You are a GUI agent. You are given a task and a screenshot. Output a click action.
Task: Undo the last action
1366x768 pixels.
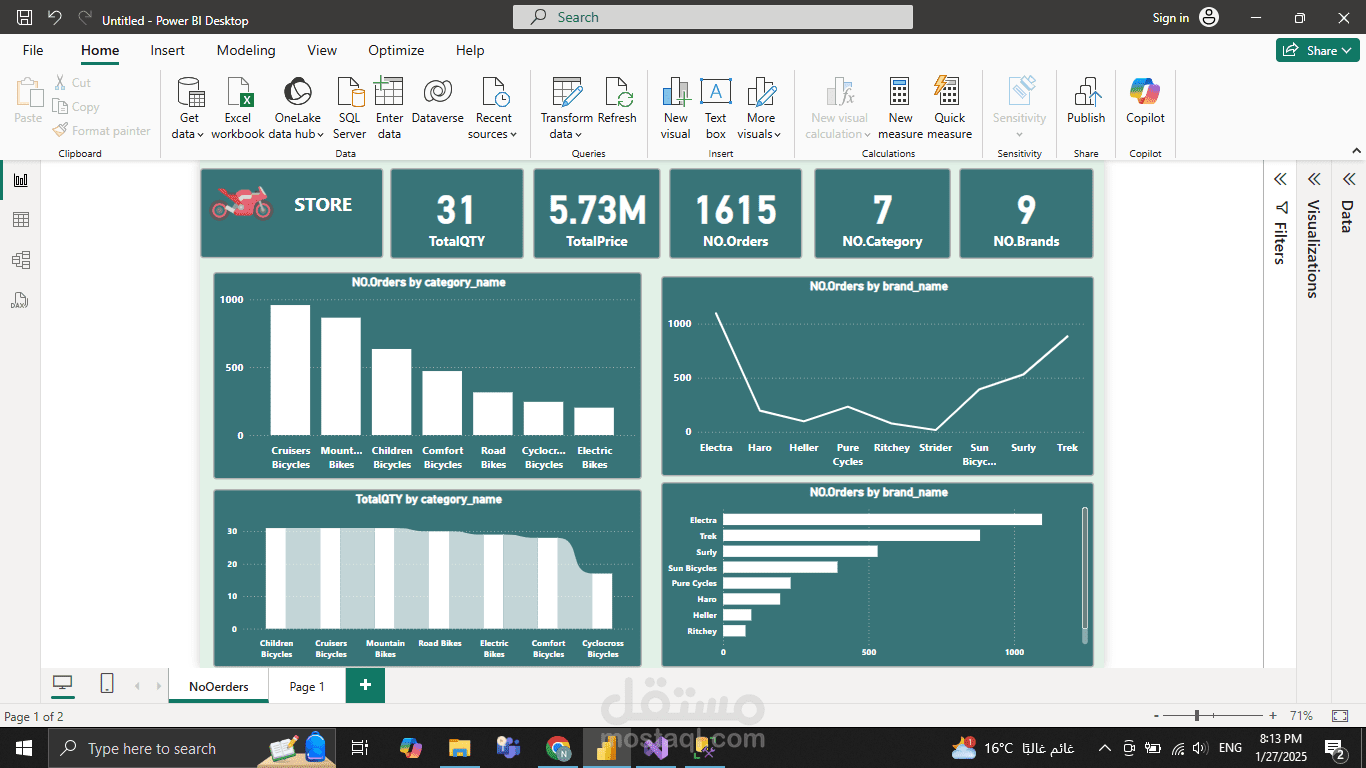pyautogui.click(x=54, y=18)
